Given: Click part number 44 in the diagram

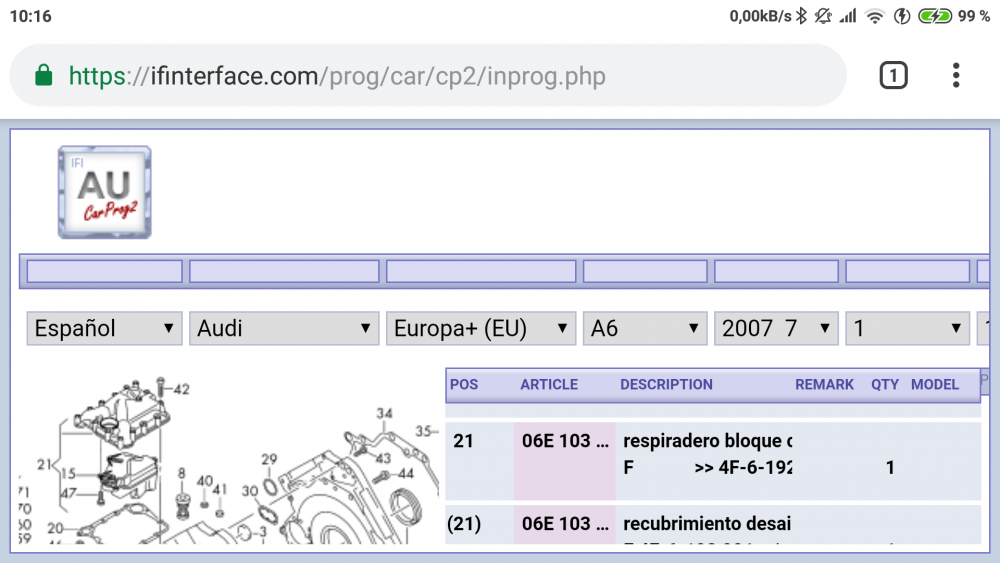Looking at the screenshot, I should (x=406, y=473).
